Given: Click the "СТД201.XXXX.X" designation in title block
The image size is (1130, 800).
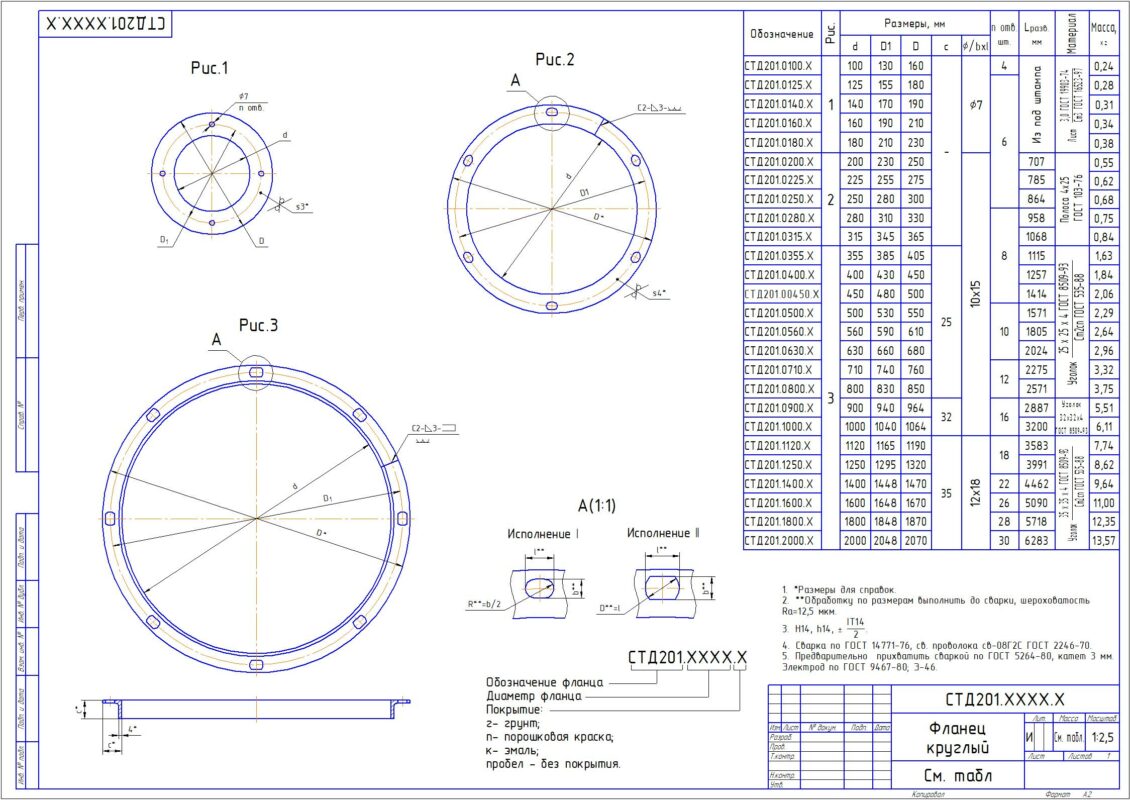Looking at the screenshot, I should tap(1005, 699).
